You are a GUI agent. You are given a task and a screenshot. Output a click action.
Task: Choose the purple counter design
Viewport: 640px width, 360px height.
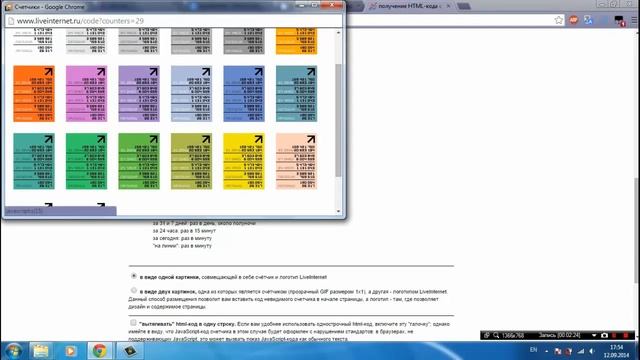pos(139,93)
